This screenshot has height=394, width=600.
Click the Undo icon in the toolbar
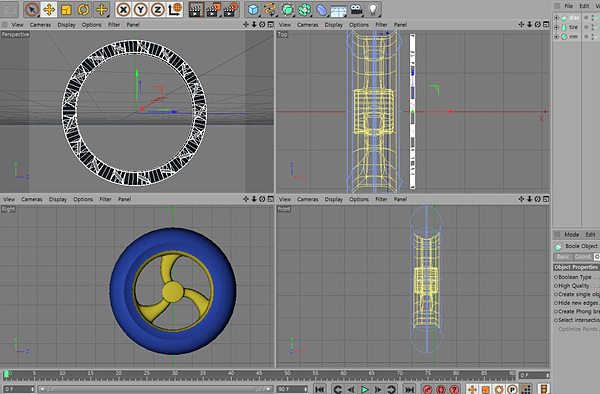[x=9, y=9]
